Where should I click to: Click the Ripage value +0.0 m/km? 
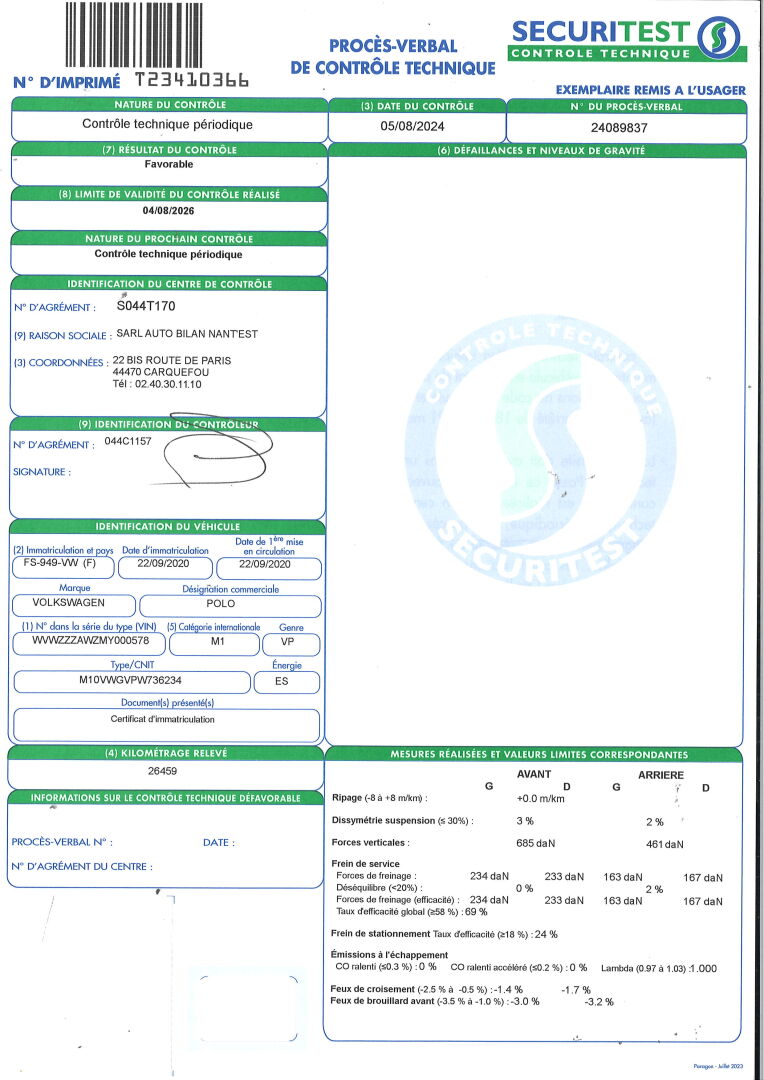coord(540,798)
